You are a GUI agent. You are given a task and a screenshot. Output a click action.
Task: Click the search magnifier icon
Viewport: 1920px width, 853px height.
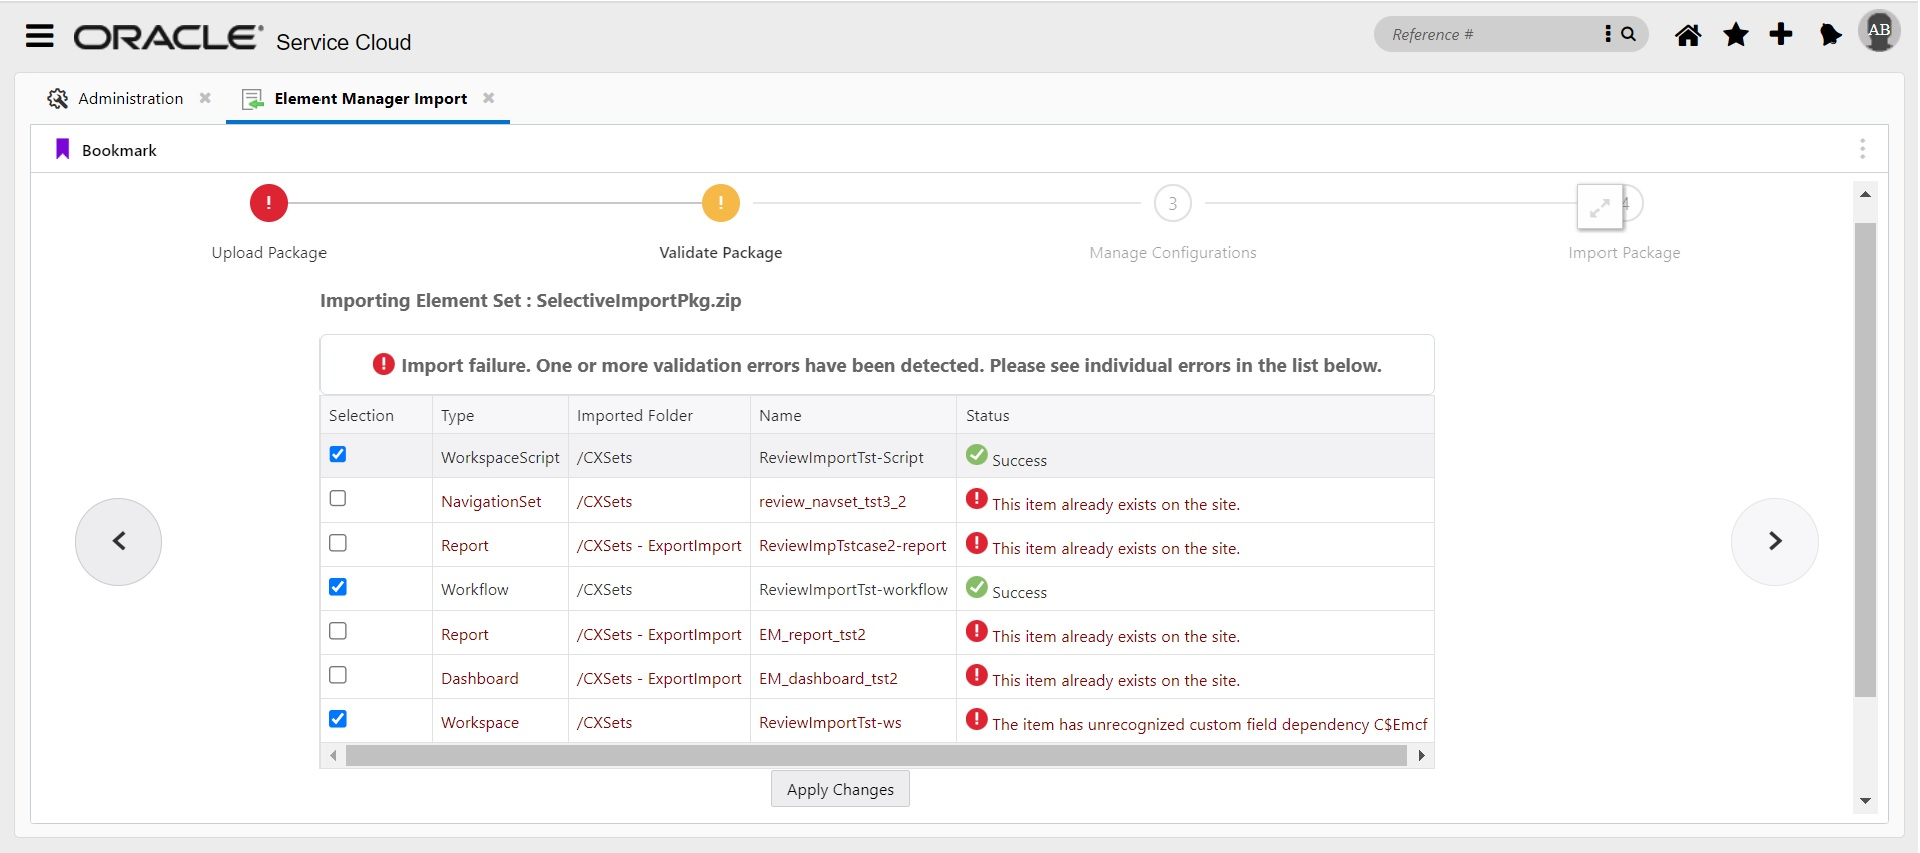1629,34
